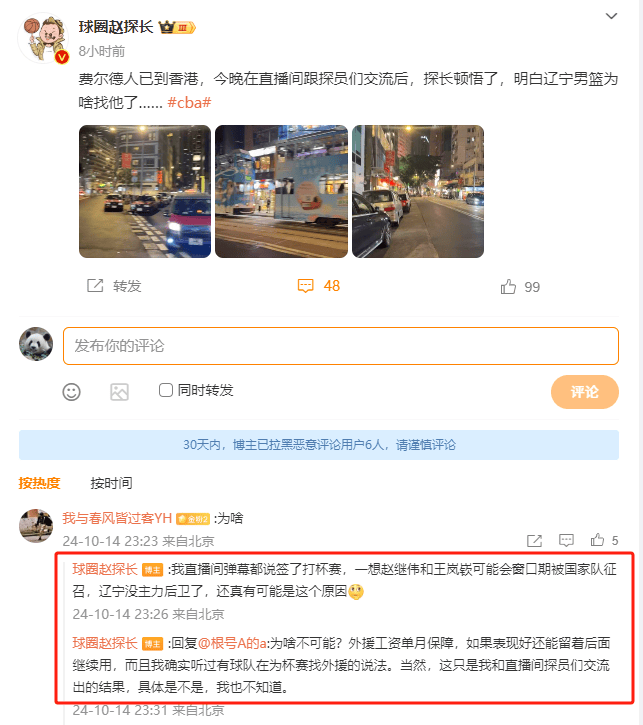Screen dimensions: 643x725
Task: Like the post with 99 thumbs up
Action: (x=508, y=287)
